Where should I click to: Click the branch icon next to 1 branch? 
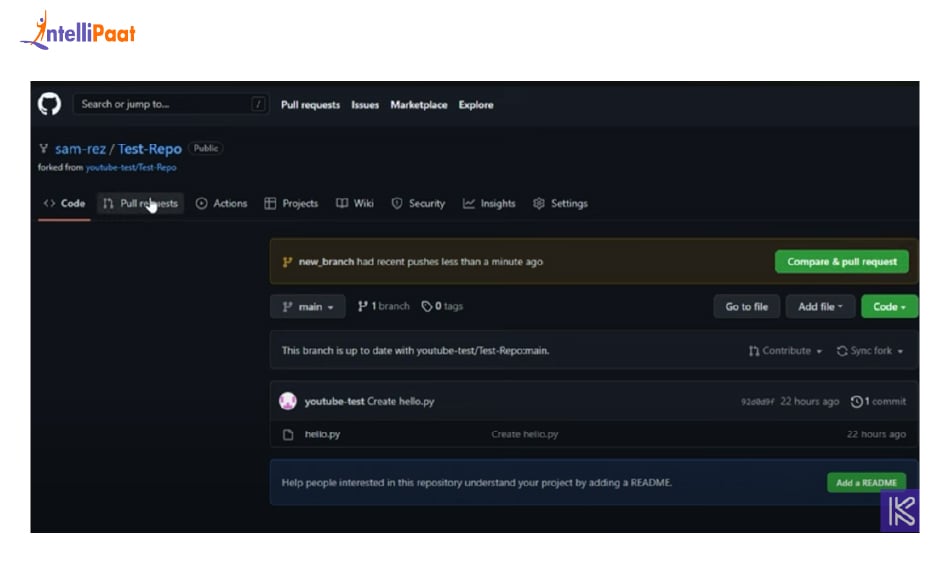[362, 307]
